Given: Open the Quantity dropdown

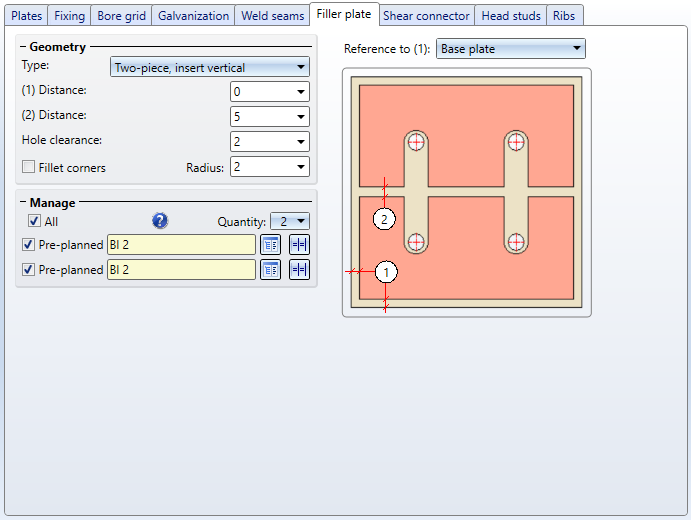Looking at the screenshot, I should click(x=290, y=221).
